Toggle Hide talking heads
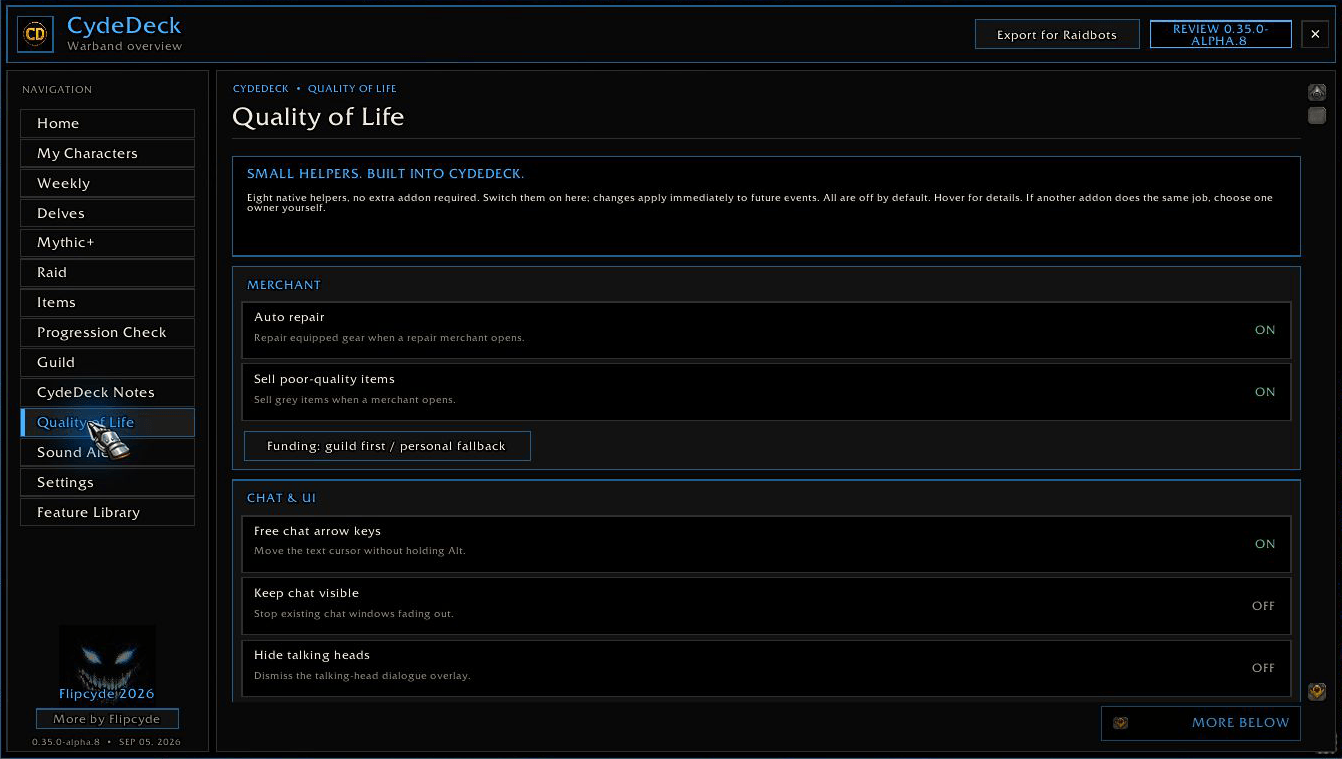Screen dimensions: 1342x759 (x=766, y=668)
